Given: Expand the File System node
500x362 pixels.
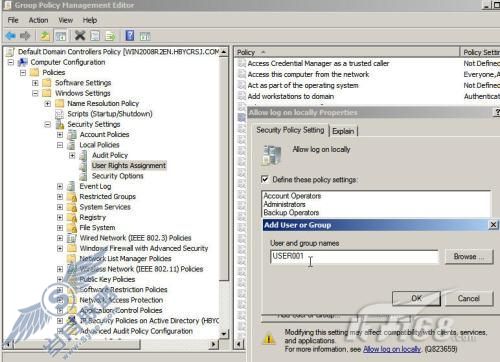Looking at the screenshot, I should pyautogui.click(x=60, y=228).
